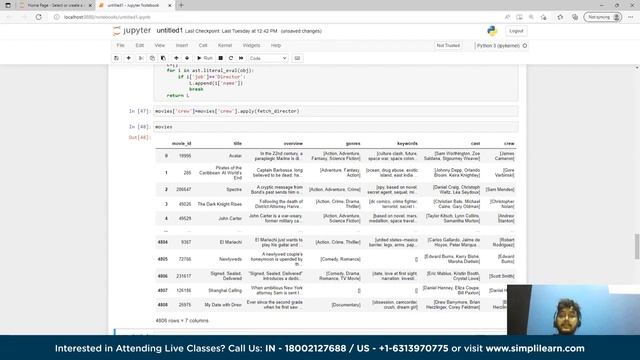Screen dimensions: 640x360
Task: Open the Help menu
Action: (x=276, y=45)
